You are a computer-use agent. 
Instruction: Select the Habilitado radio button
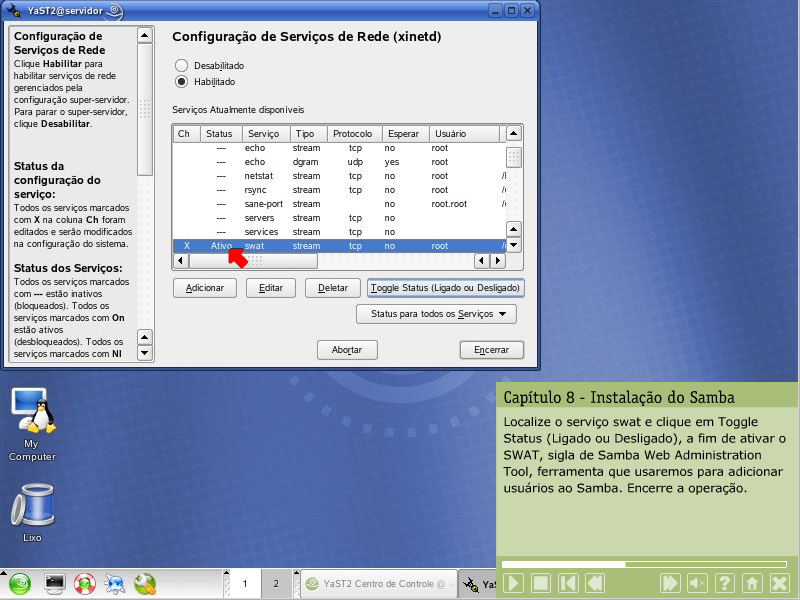click(x=182, y=82)
